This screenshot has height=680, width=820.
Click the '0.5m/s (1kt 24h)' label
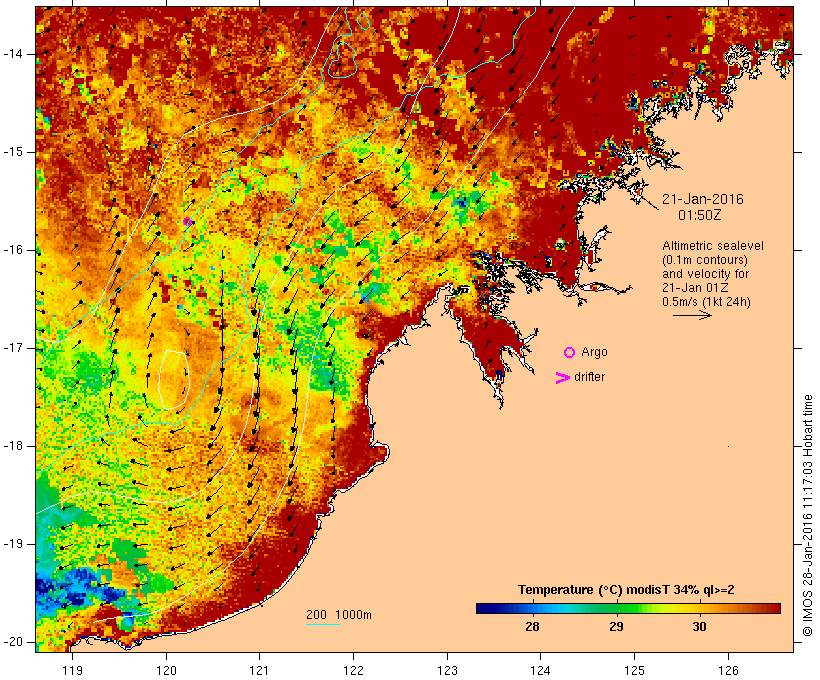[x=706, y=302]
